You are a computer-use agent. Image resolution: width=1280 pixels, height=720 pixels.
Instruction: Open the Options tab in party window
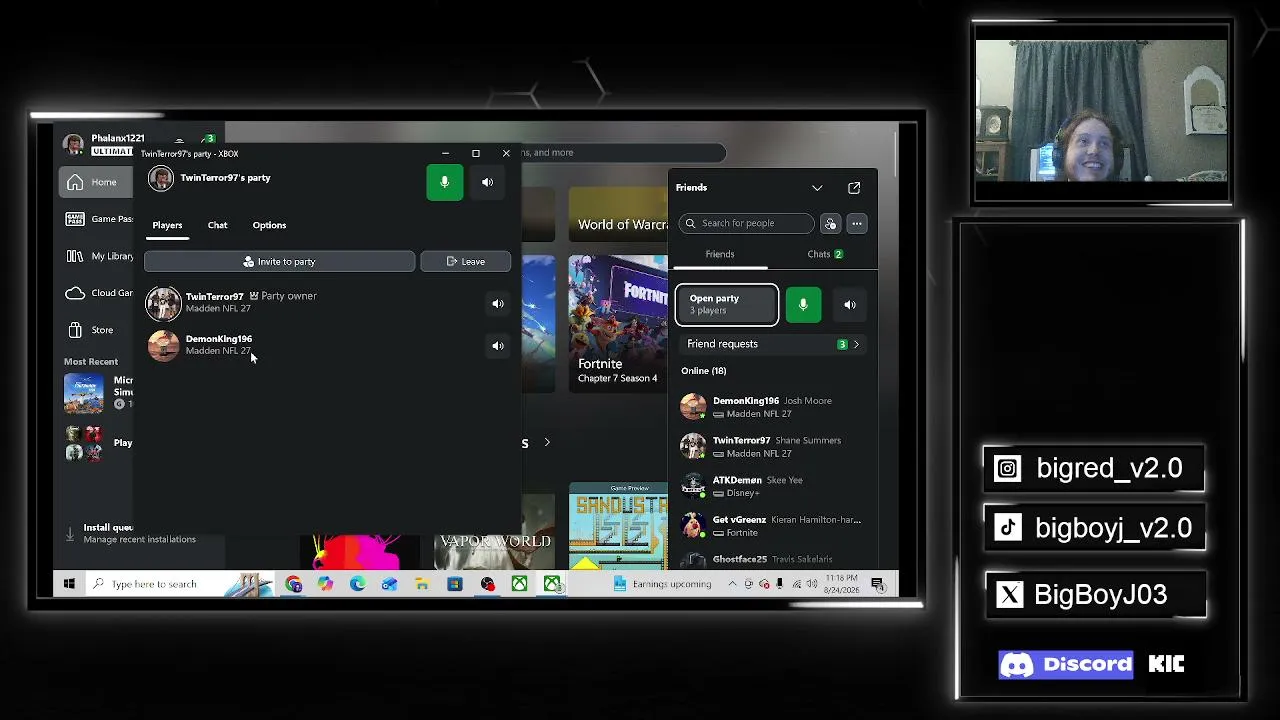269,225
